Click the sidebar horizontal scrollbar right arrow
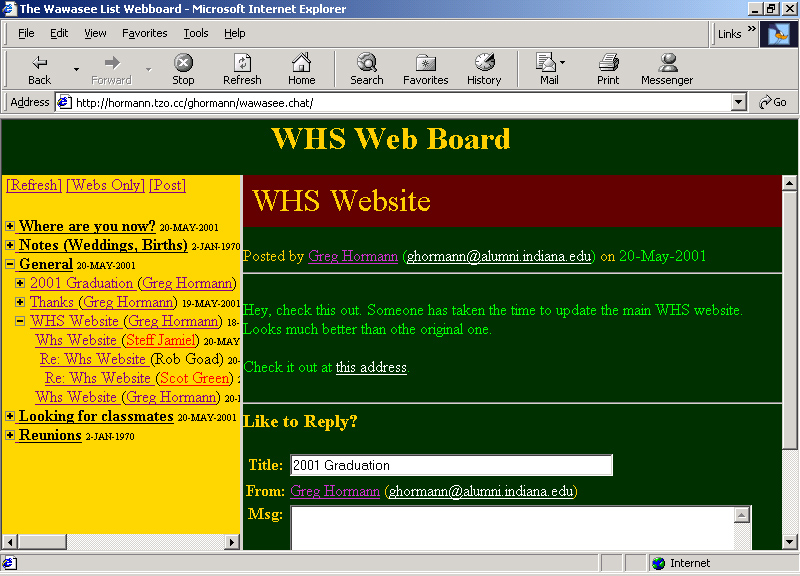 (232, 542)
